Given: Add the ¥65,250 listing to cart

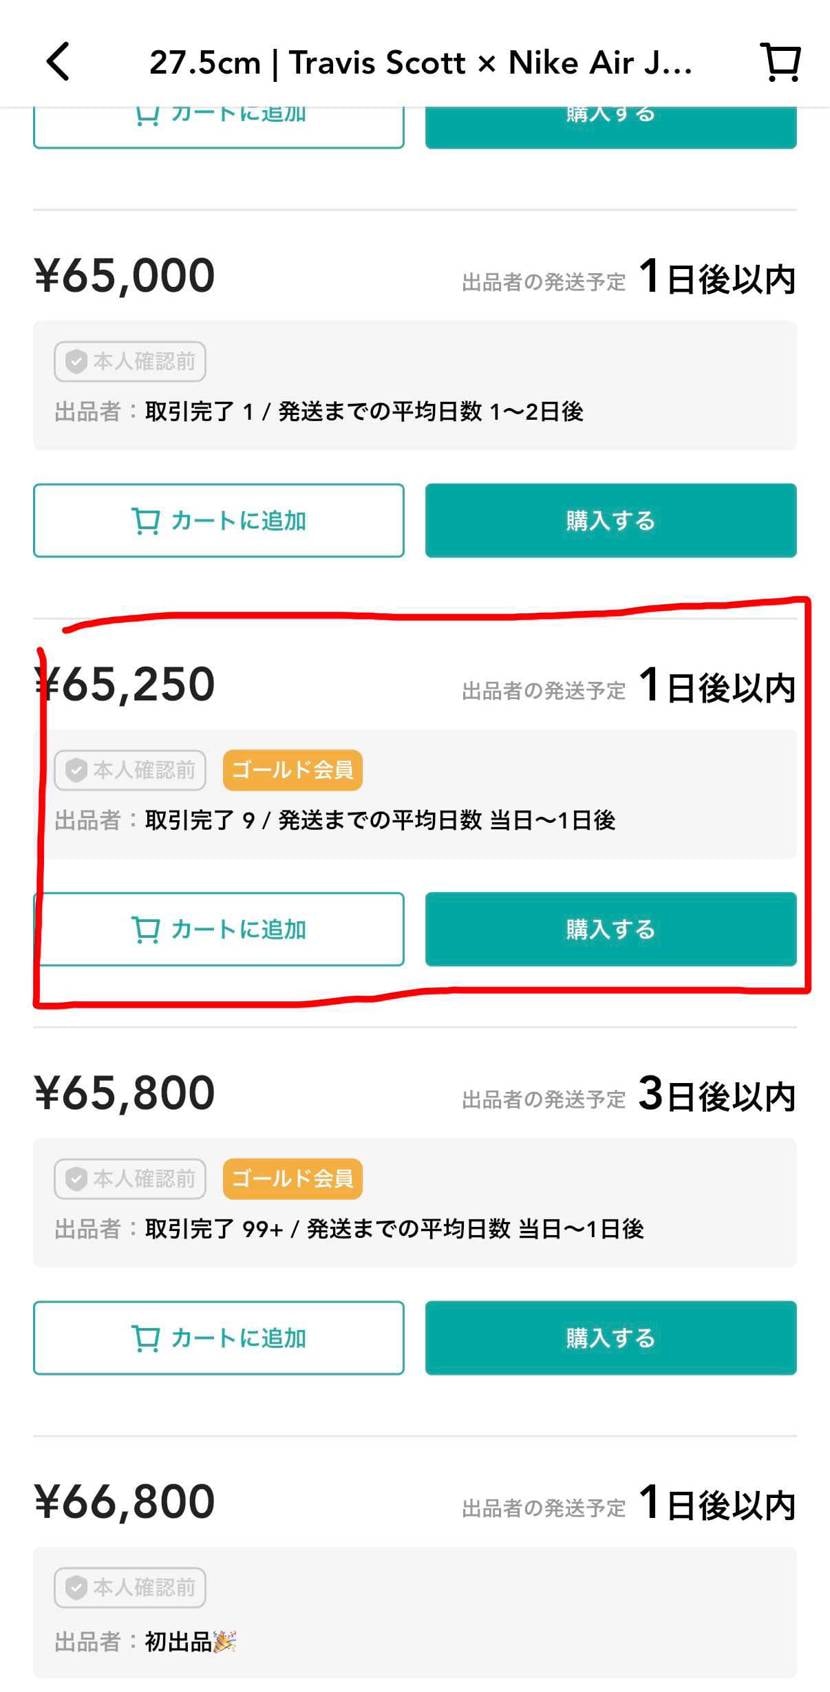Looking at the screenshot, I should tap(218, 930).
